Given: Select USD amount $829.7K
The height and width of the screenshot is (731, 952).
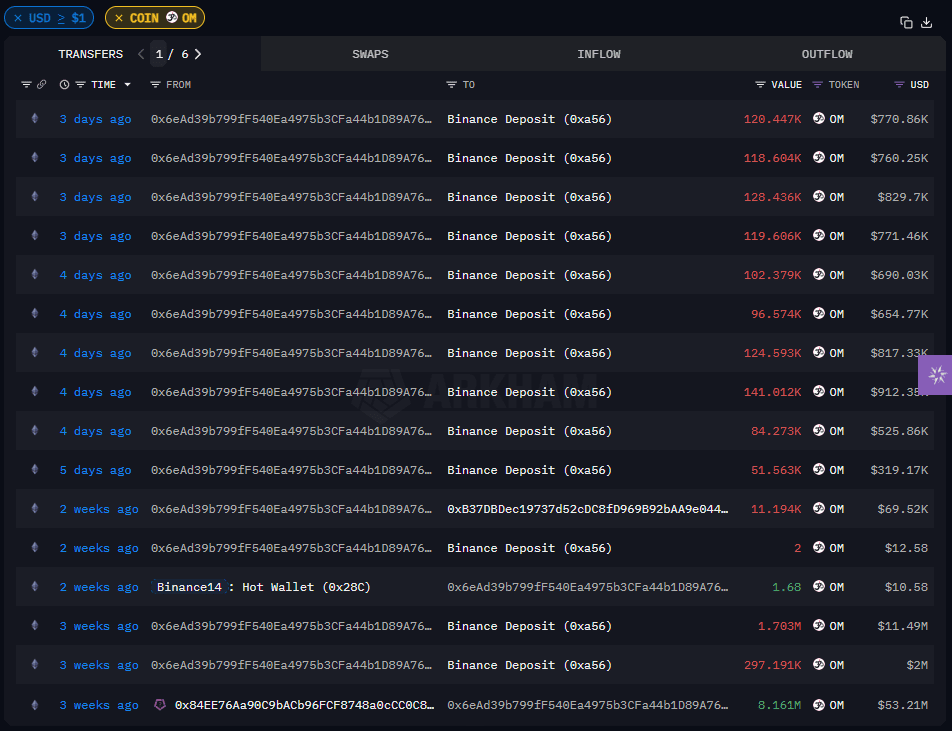Looking at the screenshot, I should point(902,197).
